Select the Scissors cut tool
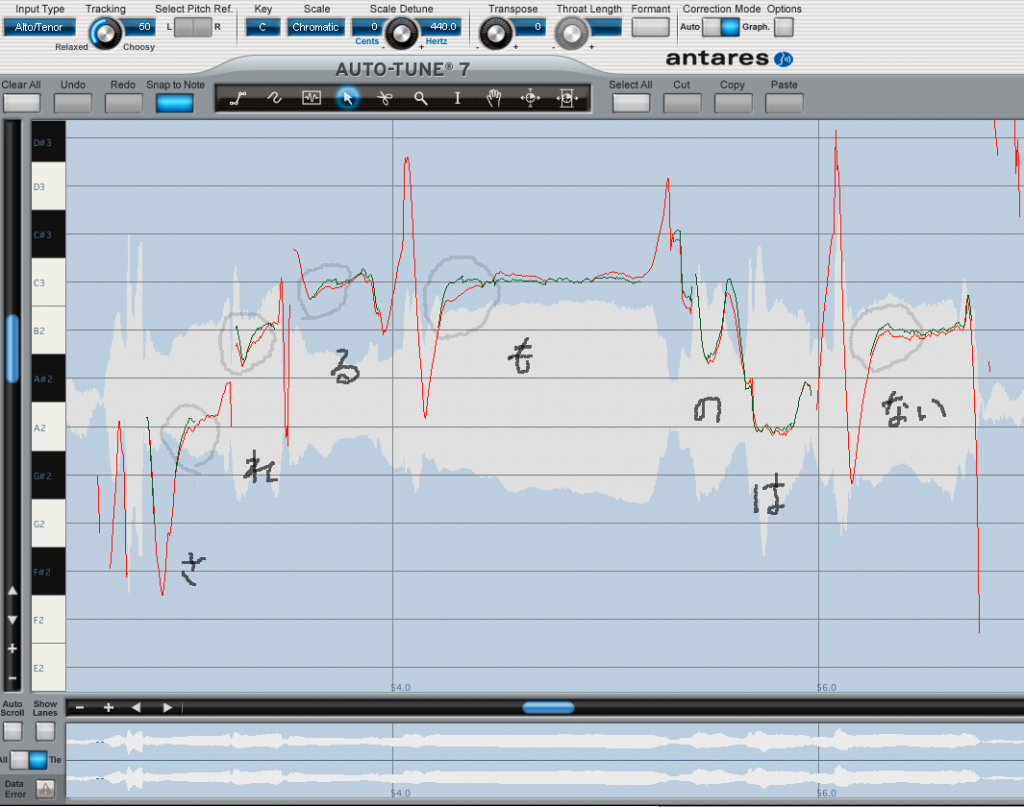Image resolution: width=1024 pixels, height=807 pixels. (384, 99)
